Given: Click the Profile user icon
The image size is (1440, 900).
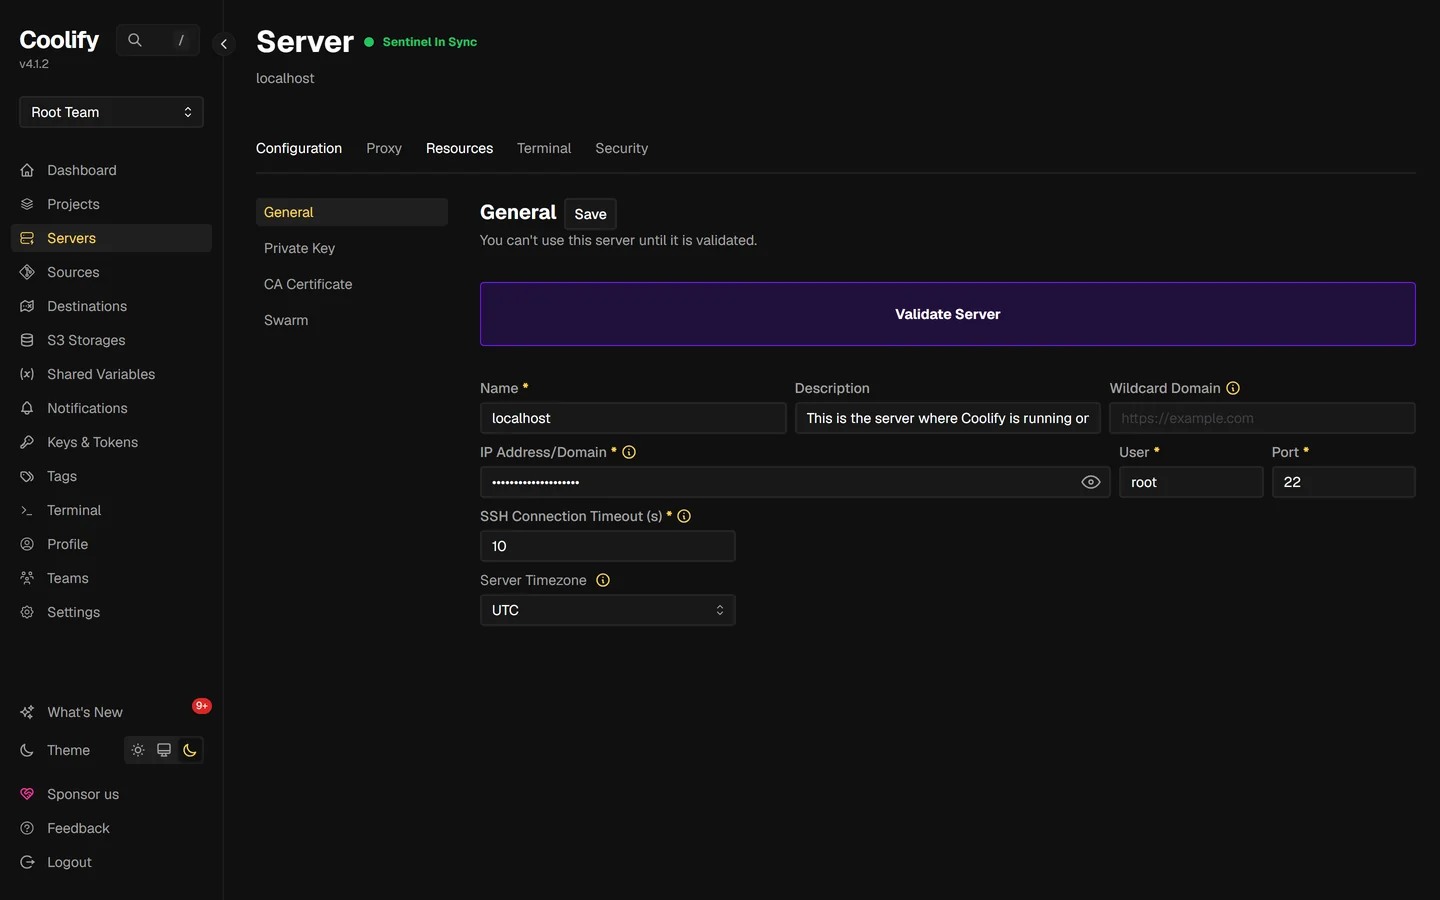Looking at the screenshot, I should point(27,544).
